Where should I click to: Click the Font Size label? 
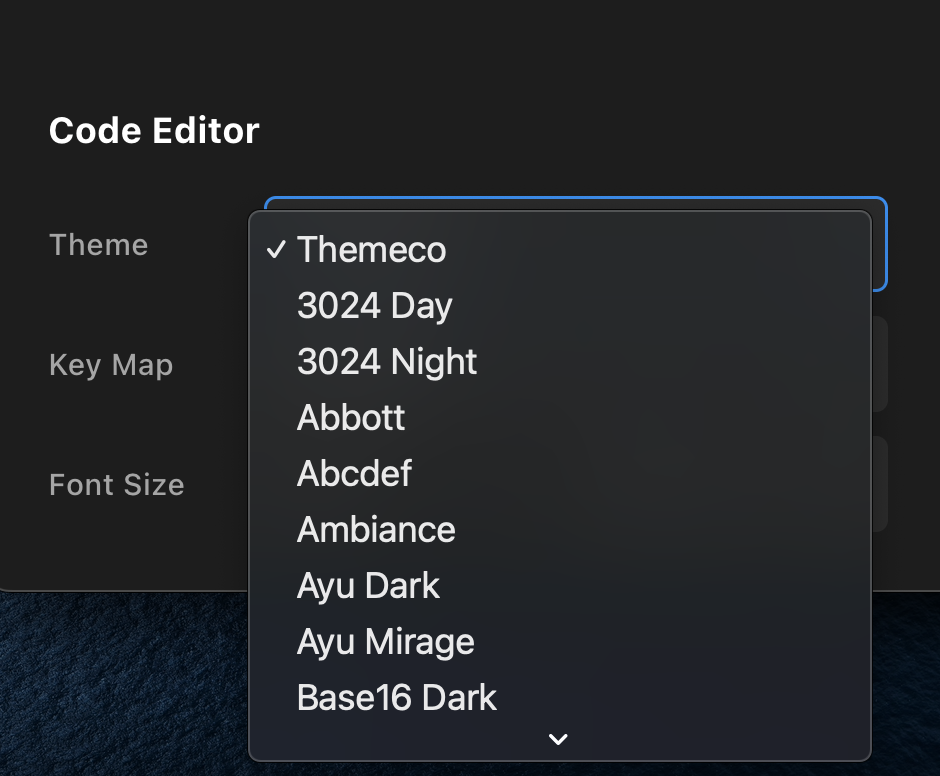tap(116, 484)
